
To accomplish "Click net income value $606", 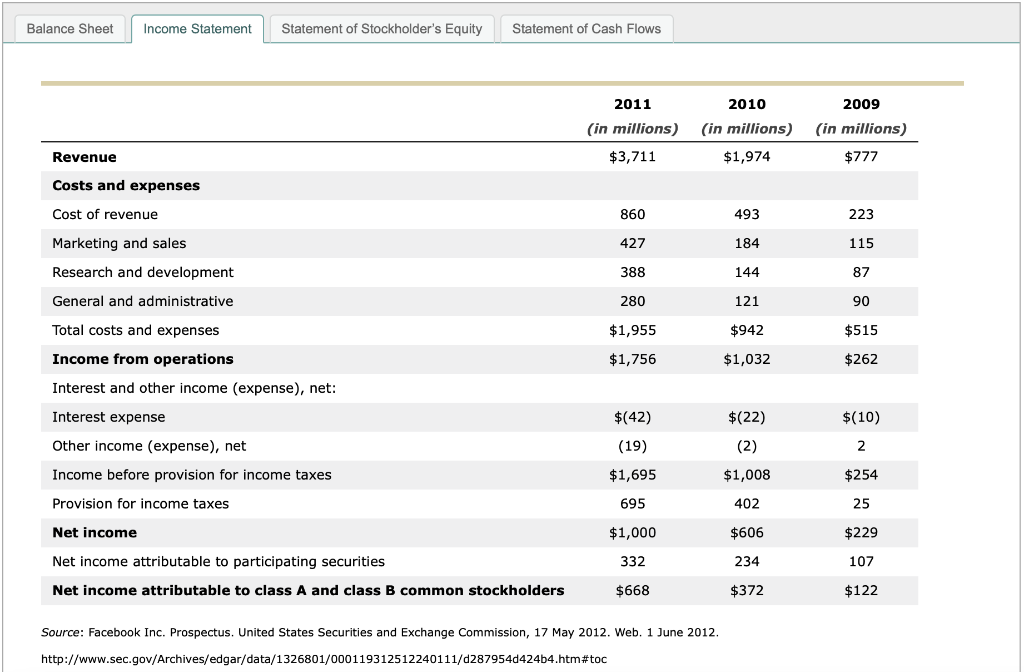I will [x=746, y=533].
